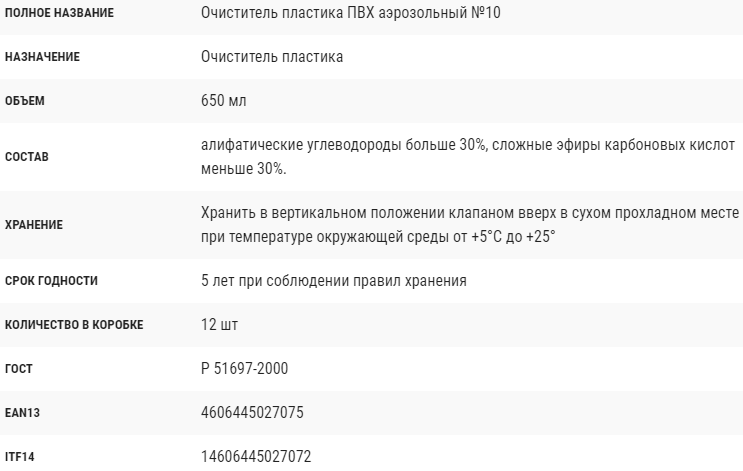Click the value beside the НАЗНАЧЕНИЕ label

point(272,57)
